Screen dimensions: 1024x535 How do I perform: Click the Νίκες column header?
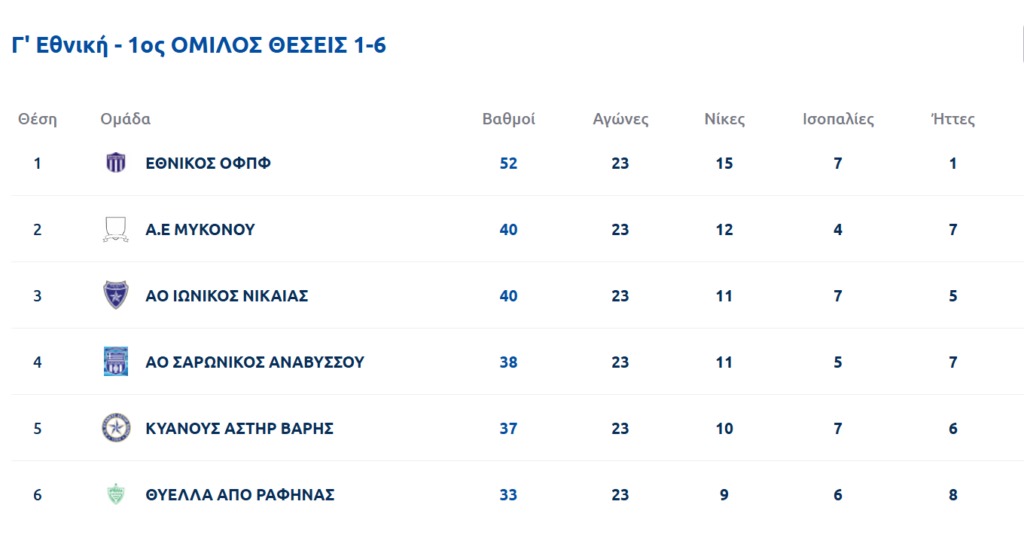point(724,119)
